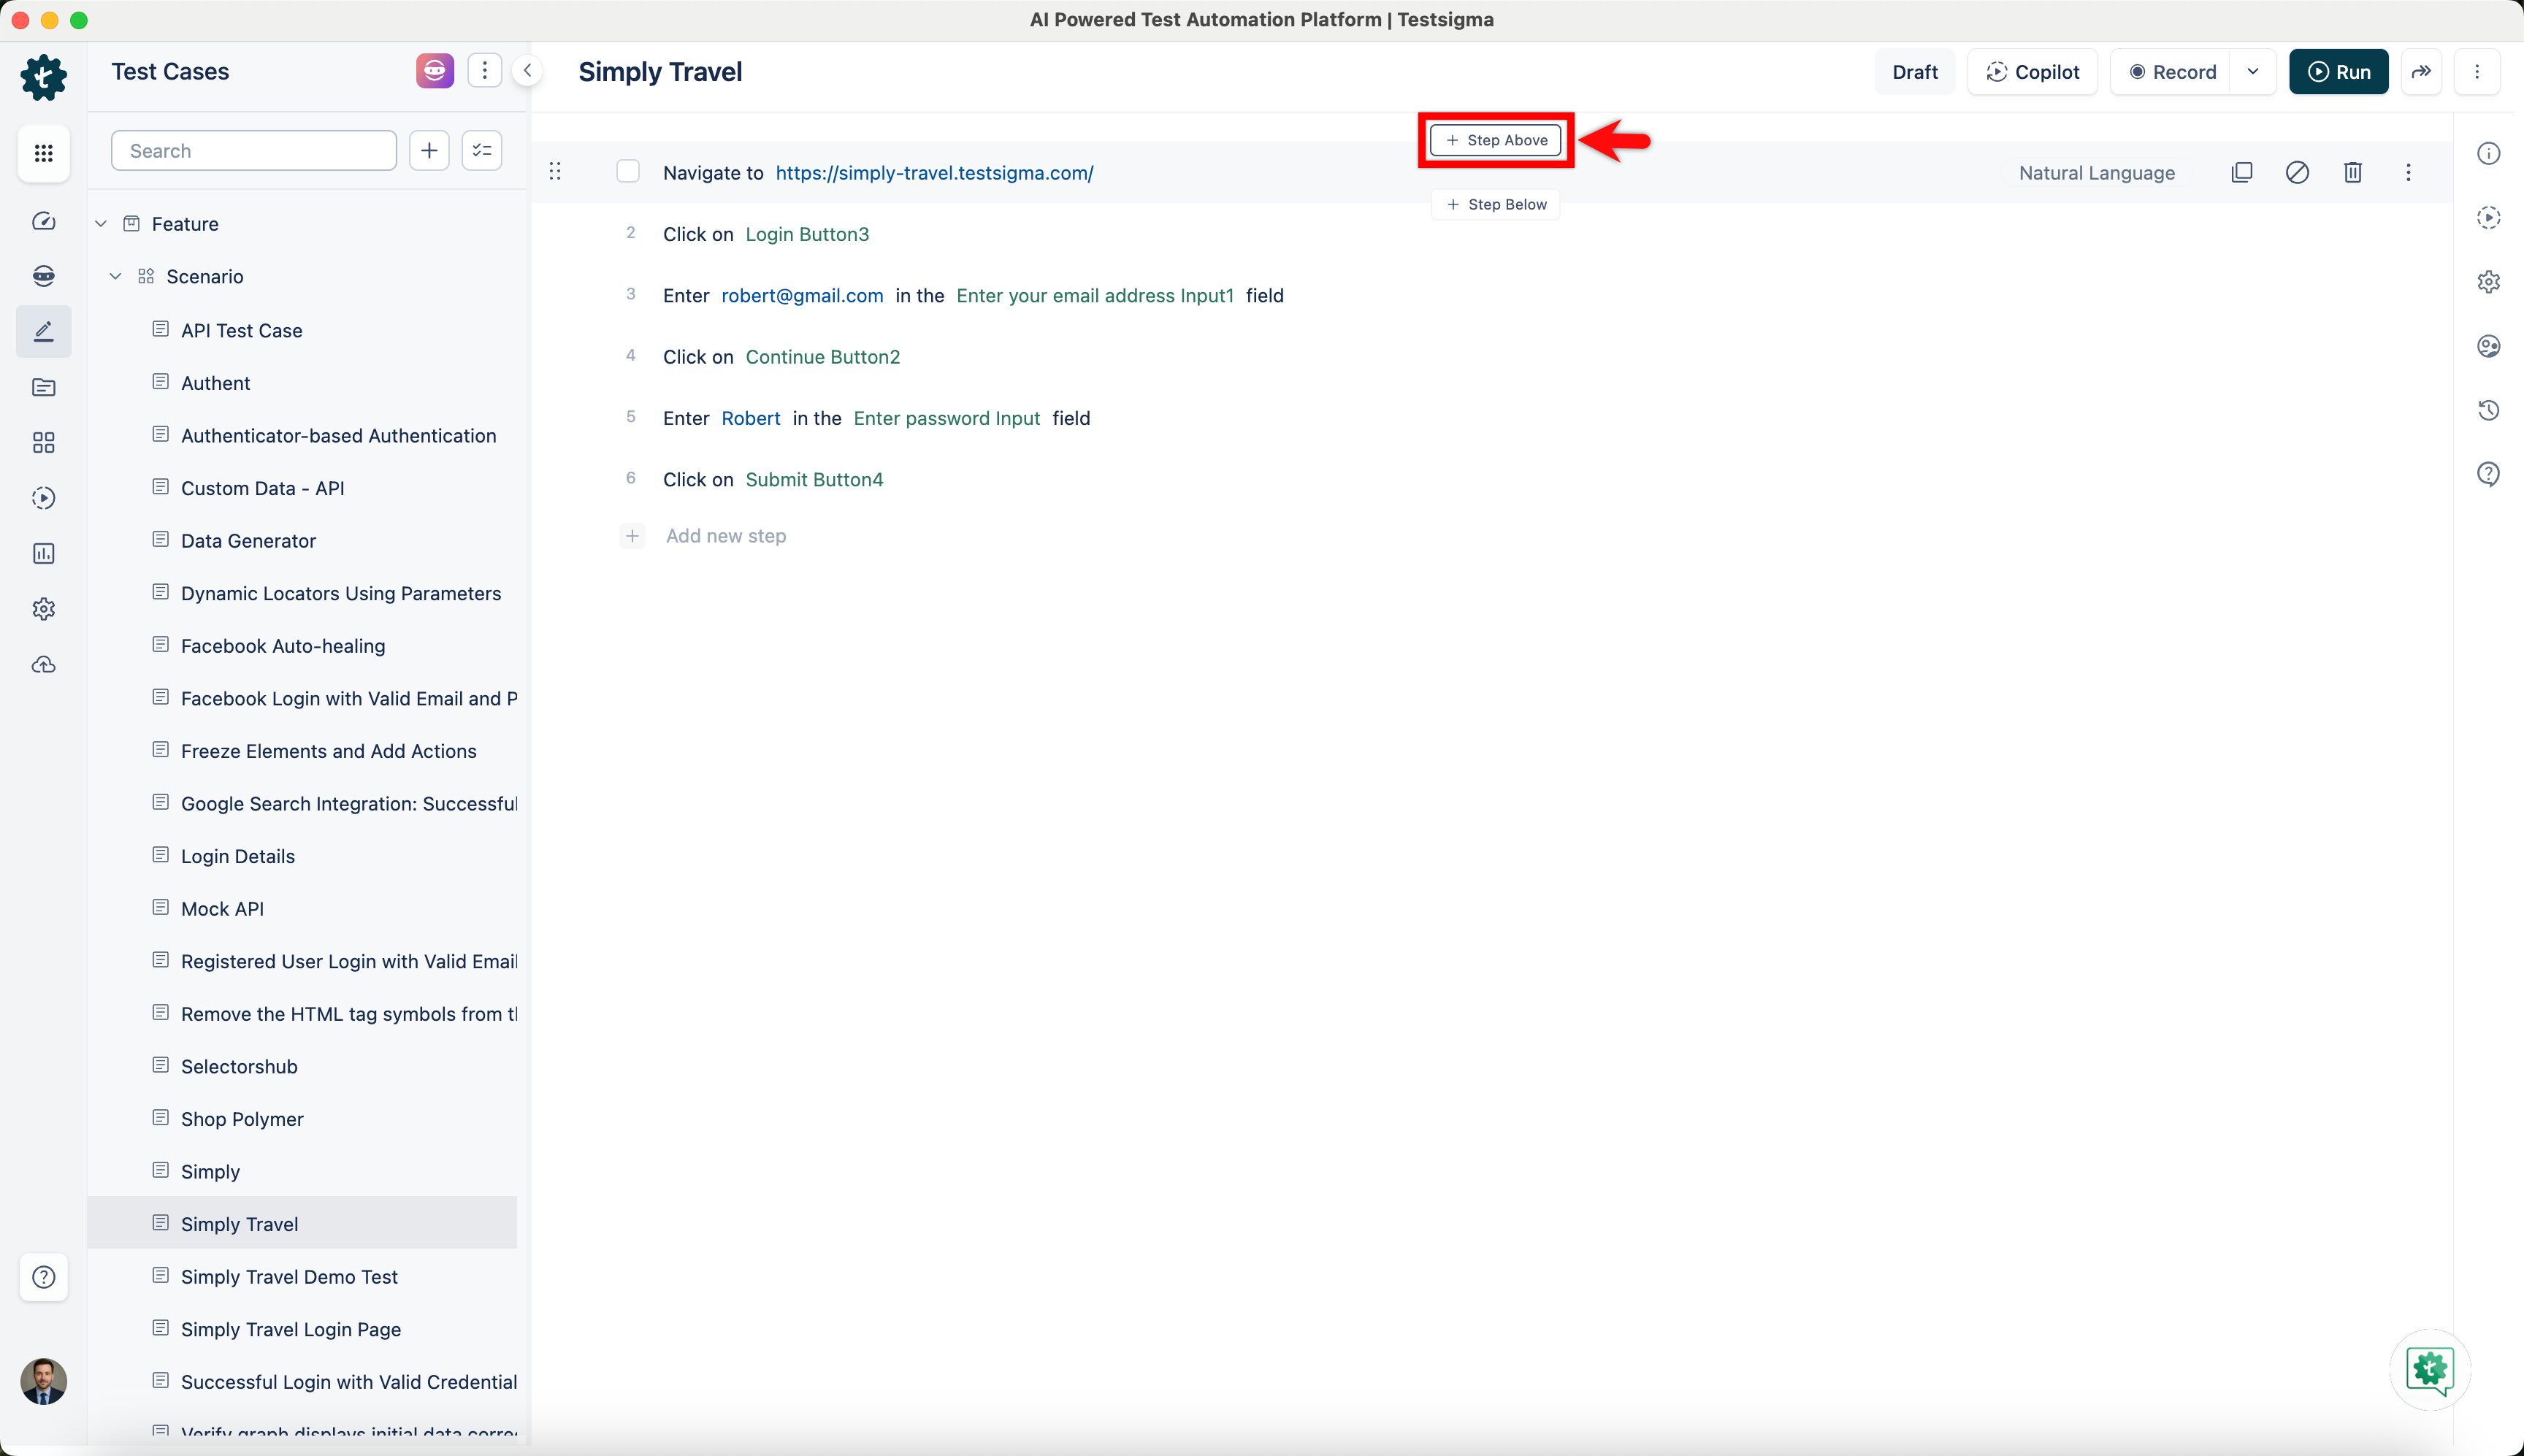
Task: Open the top-right kebab menu
Action: (2477, 72)
